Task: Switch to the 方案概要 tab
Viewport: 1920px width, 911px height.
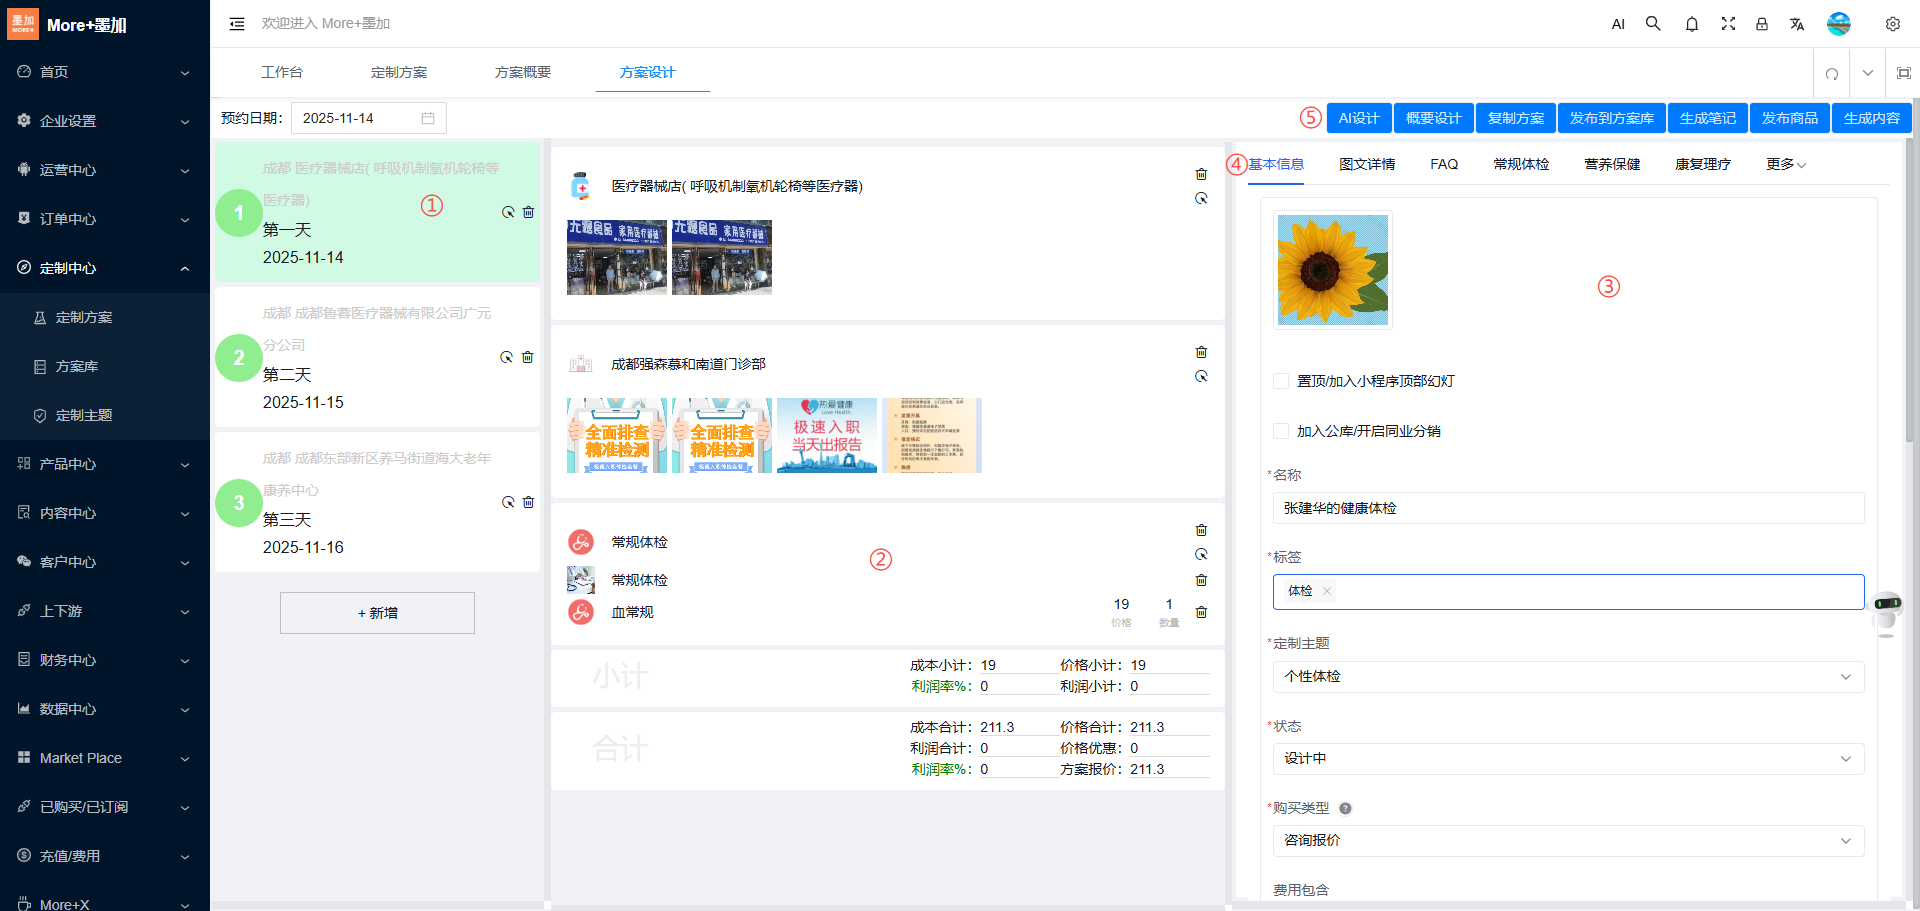Action: 522,72
